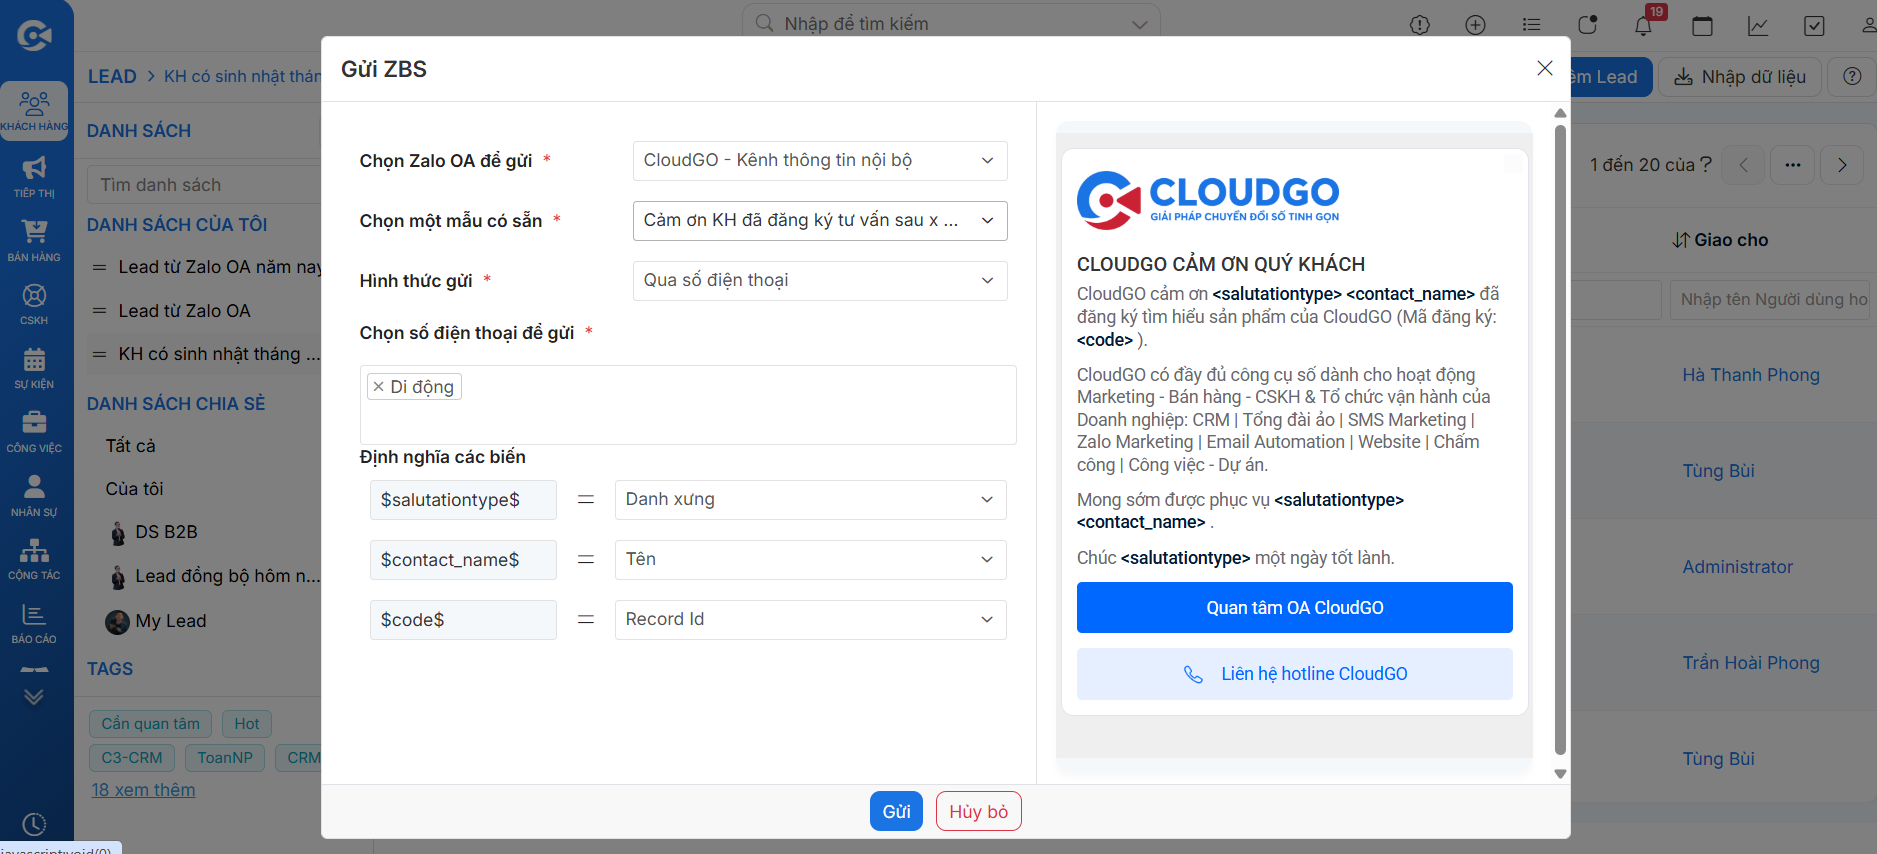Screen dimensions: 1877x854
Task: Open the template selection dropdown
Action: click(x=820, y=221)
